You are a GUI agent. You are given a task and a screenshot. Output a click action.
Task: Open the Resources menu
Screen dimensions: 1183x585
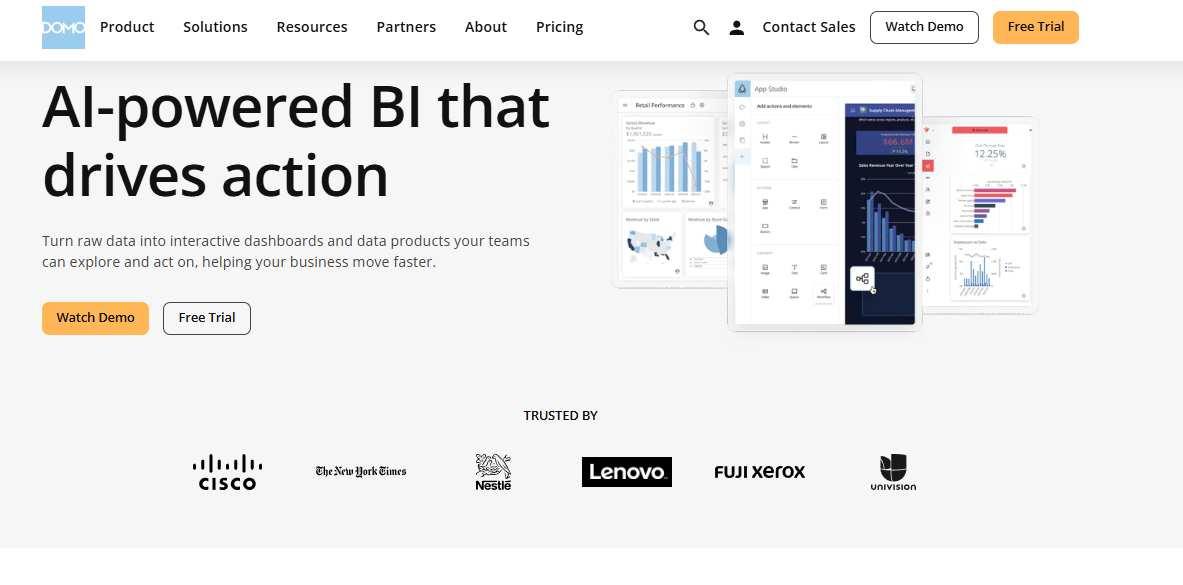pyautogui.click(x=312, y=27)
